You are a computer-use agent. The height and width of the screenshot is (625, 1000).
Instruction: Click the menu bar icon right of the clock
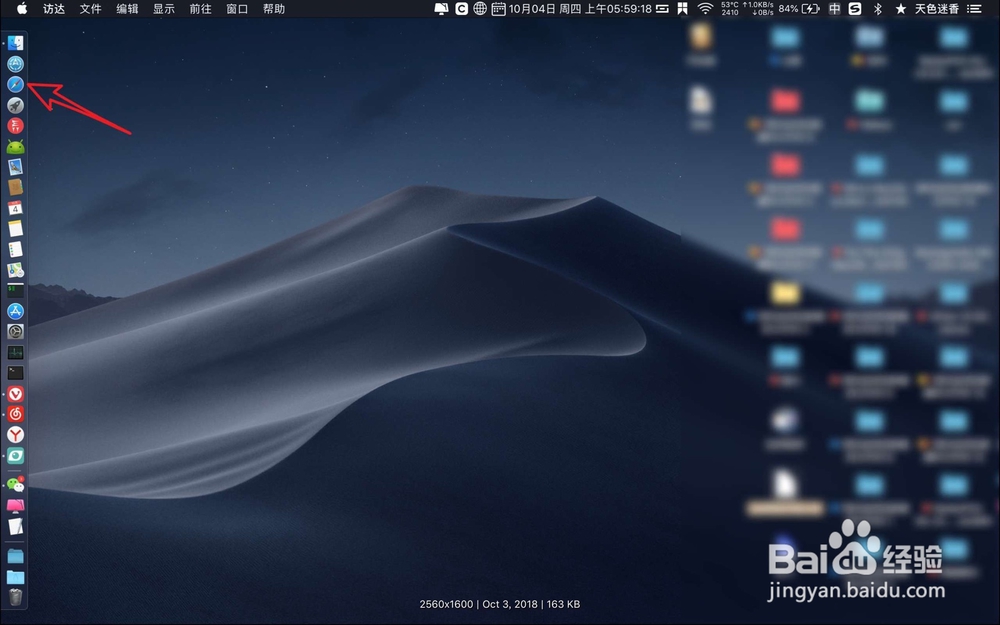[663, 8]
